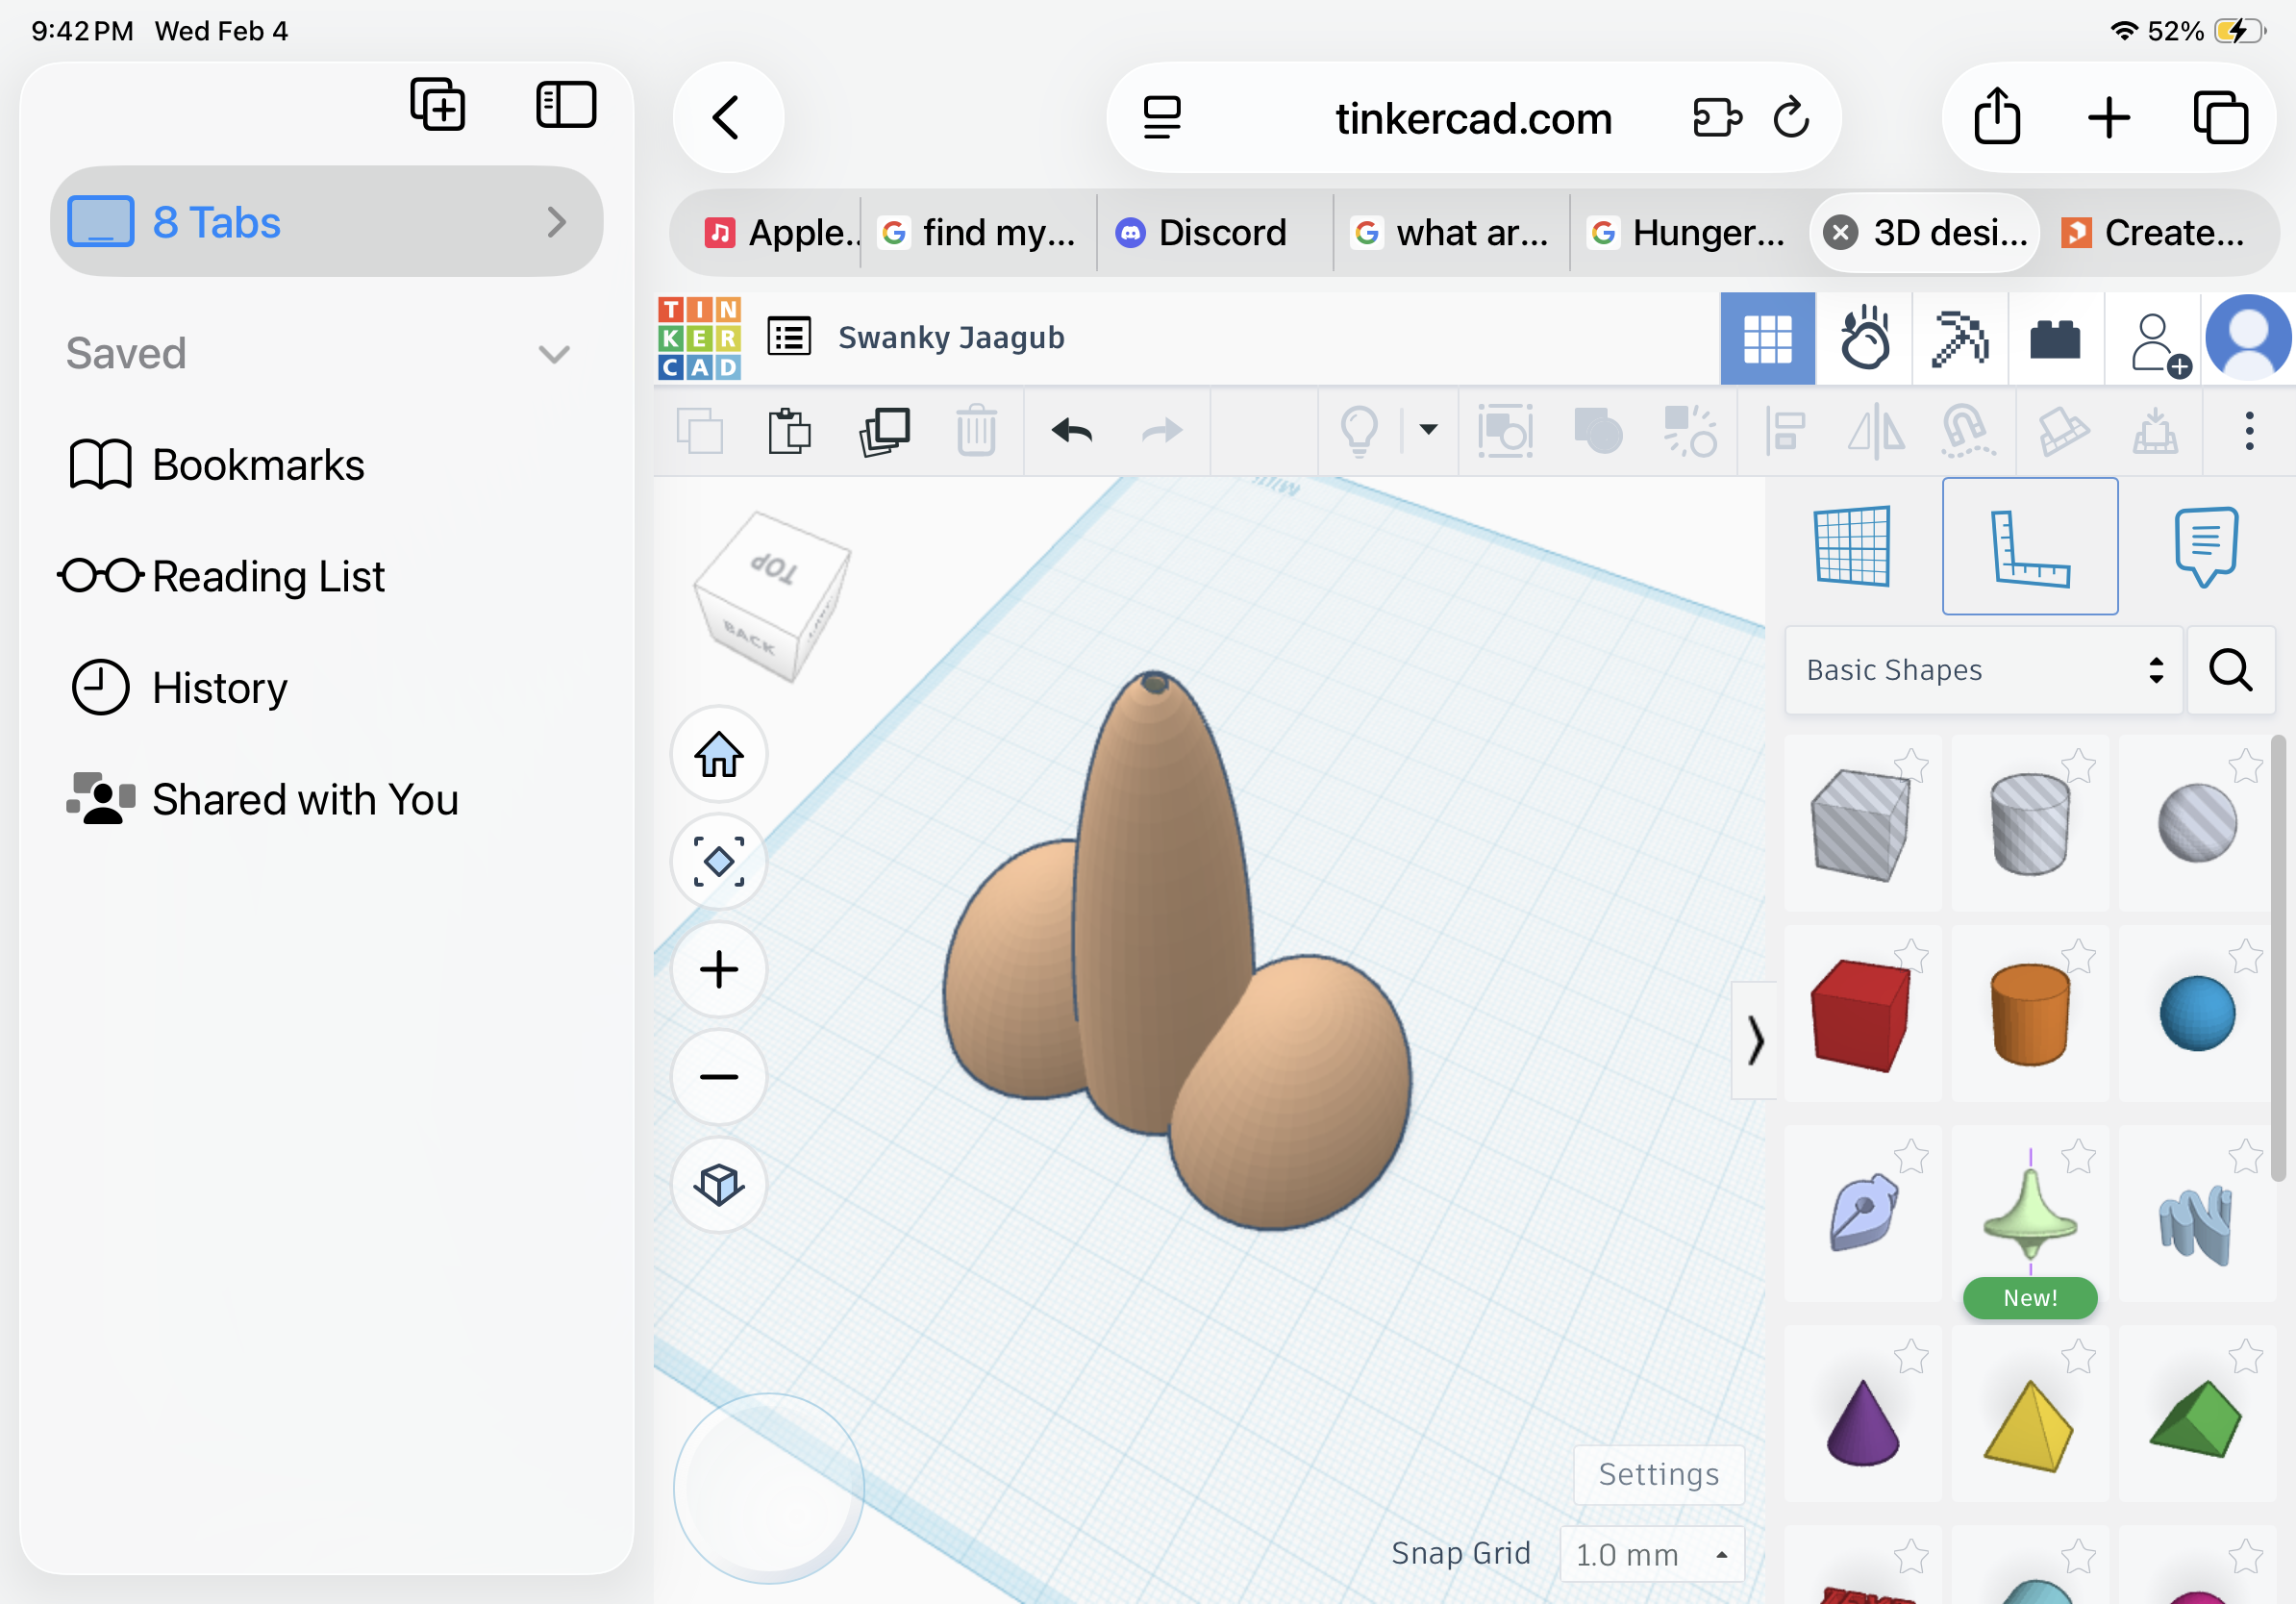
Task: Collapse the shapes panel with the chevron
Action: [x=1755, y=1041]
